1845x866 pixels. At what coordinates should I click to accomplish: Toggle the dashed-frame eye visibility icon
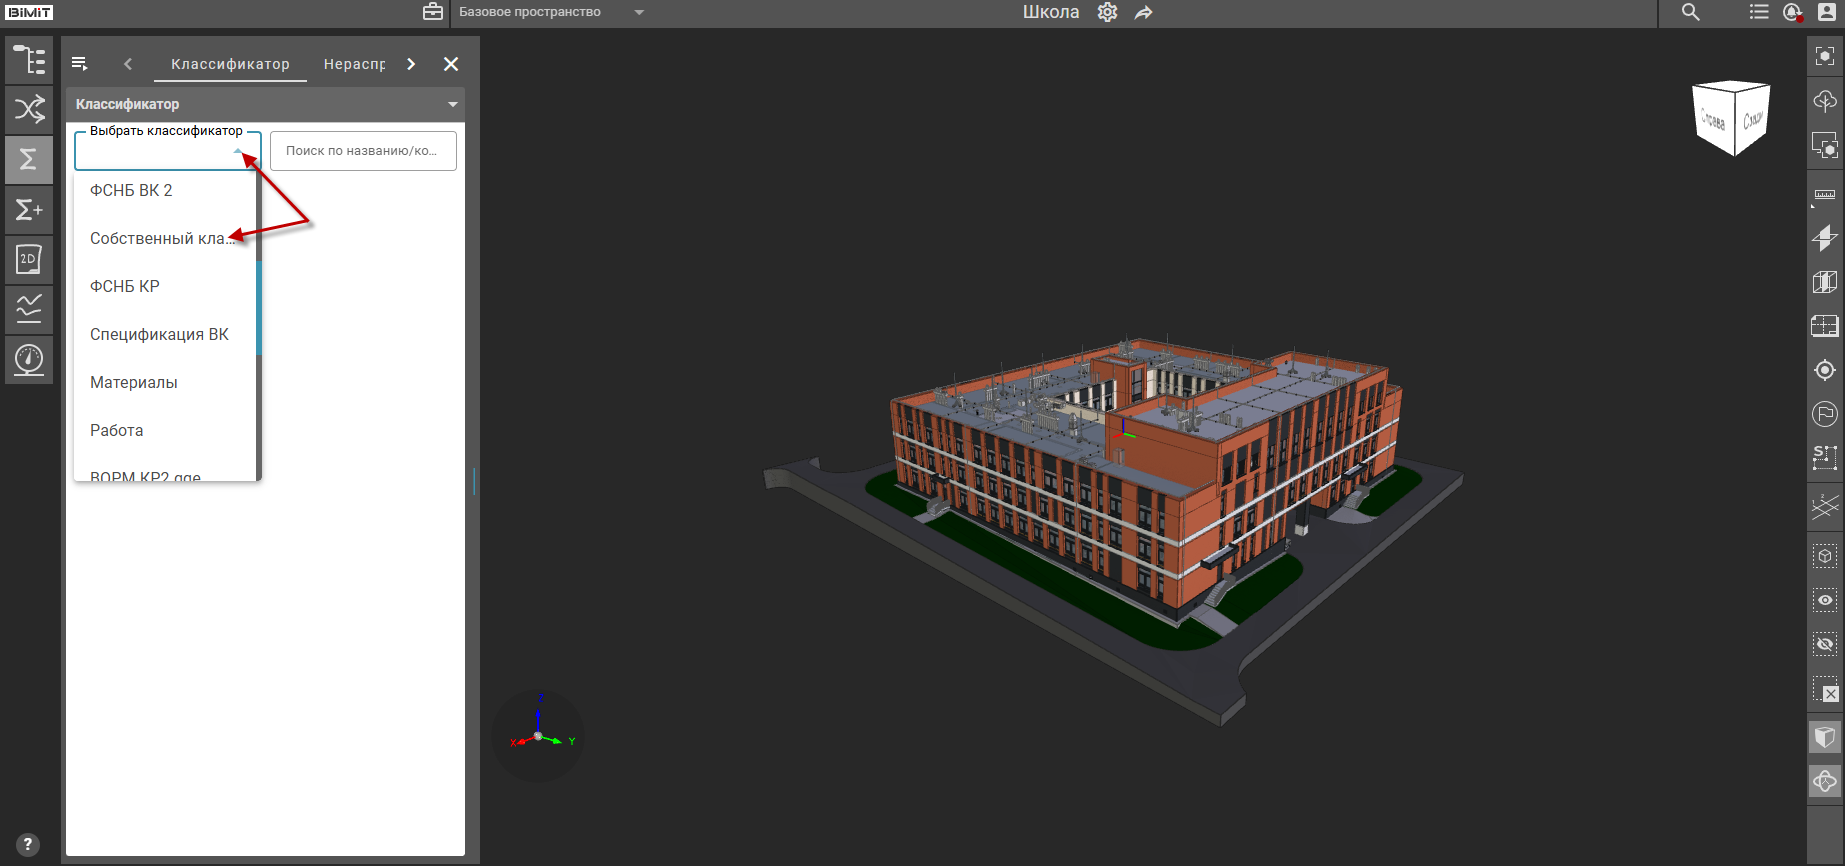1824,600
